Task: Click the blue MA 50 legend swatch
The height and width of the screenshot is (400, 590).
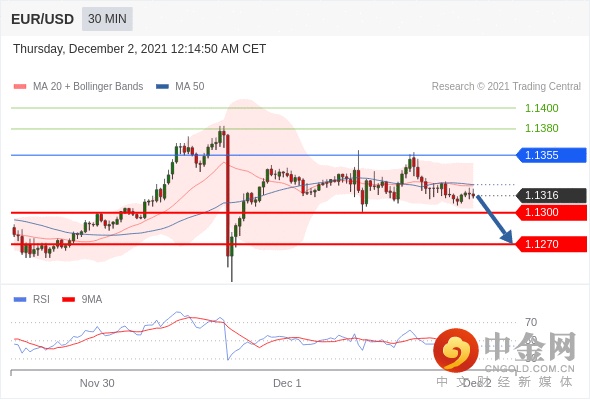Action: point(162,87)
